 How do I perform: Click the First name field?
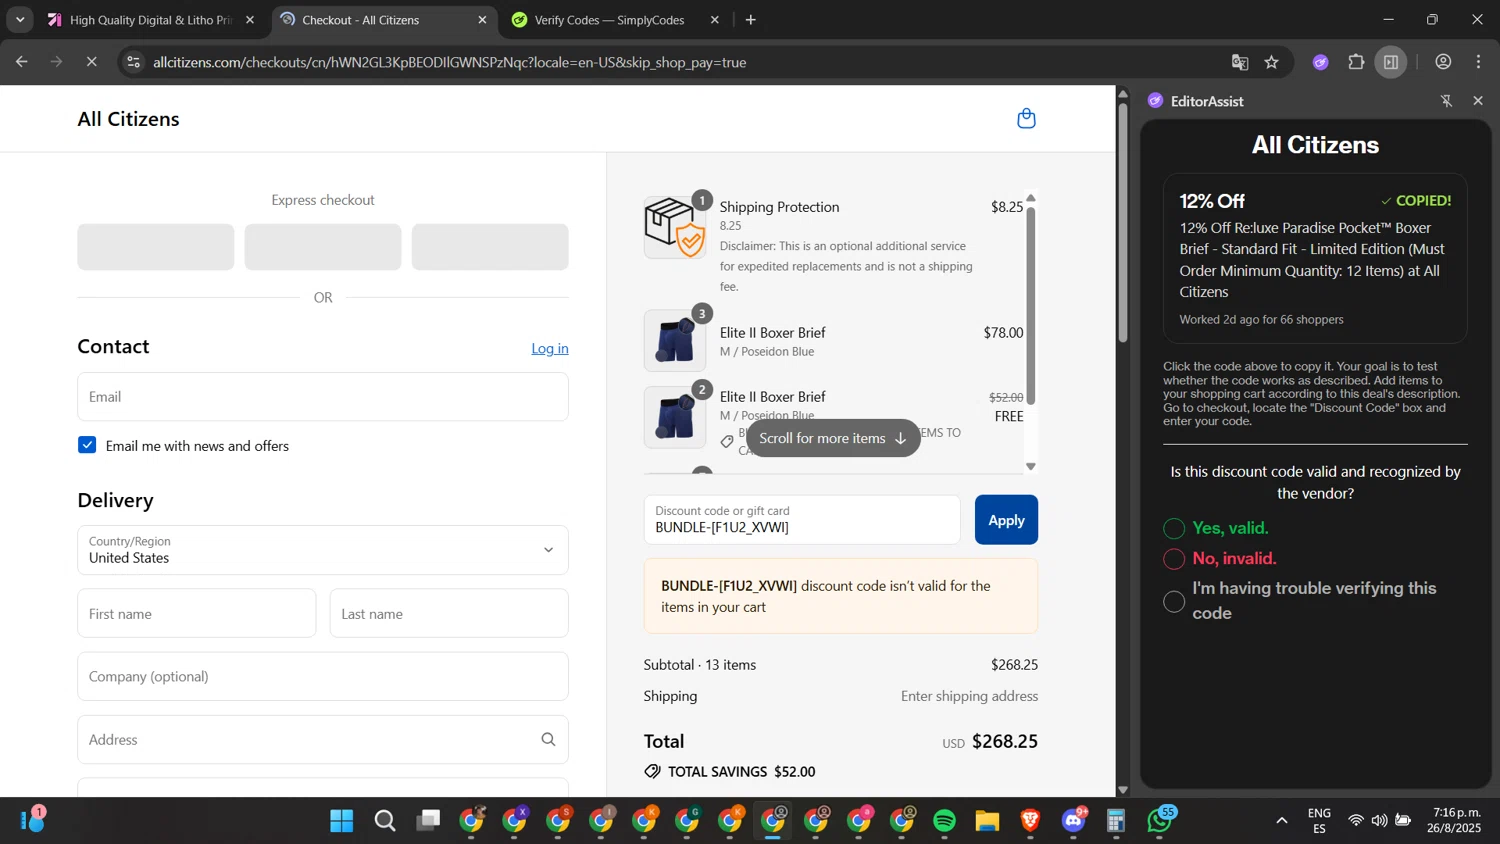pos(197,614)
